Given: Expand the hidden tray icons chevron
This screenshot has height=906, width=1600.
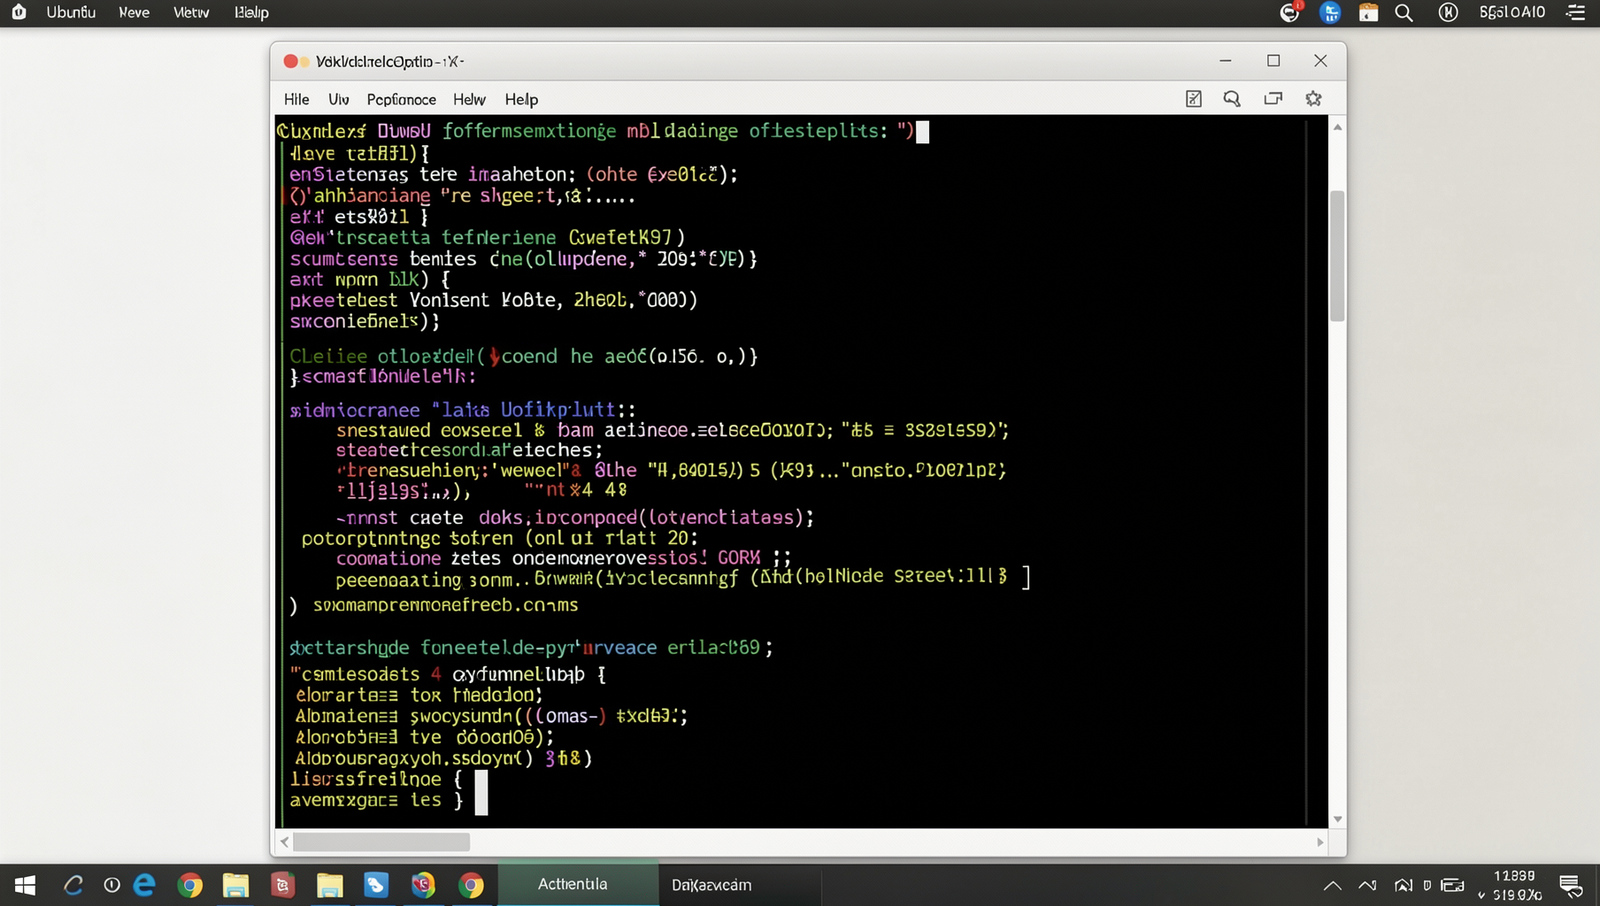Looking at the screenshot, I should click(1332, 885).
